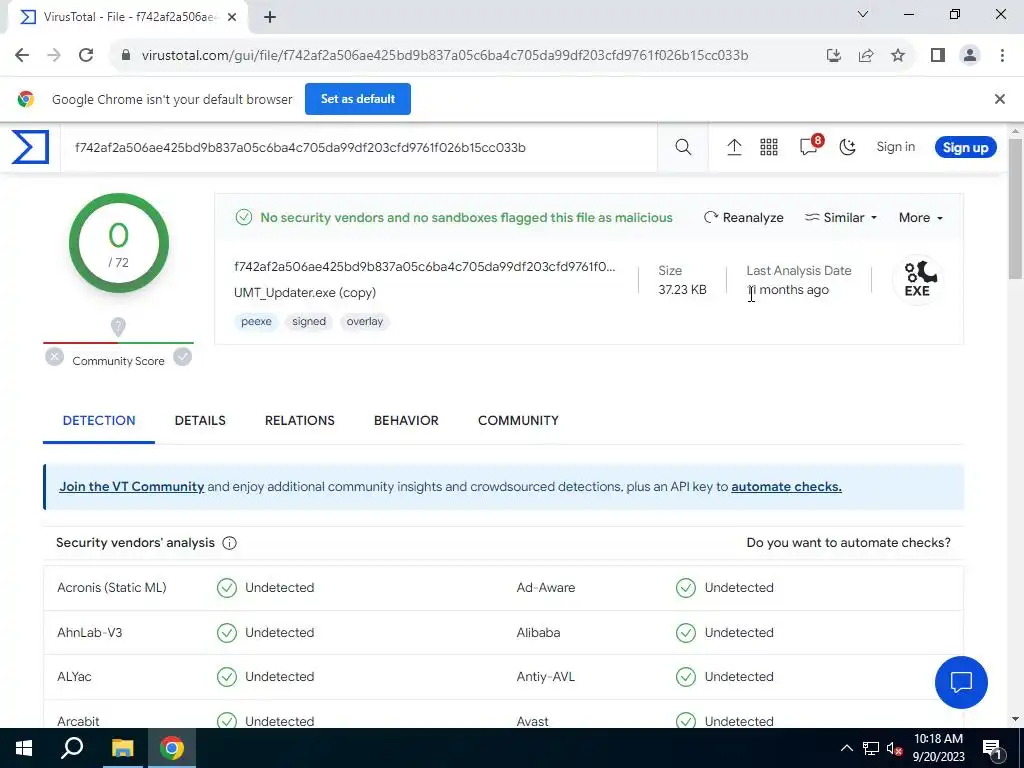Viewport: 1024px width, 768px height.
Task: Click the Security vendors' analysis info icon
Action: [229, 543]
